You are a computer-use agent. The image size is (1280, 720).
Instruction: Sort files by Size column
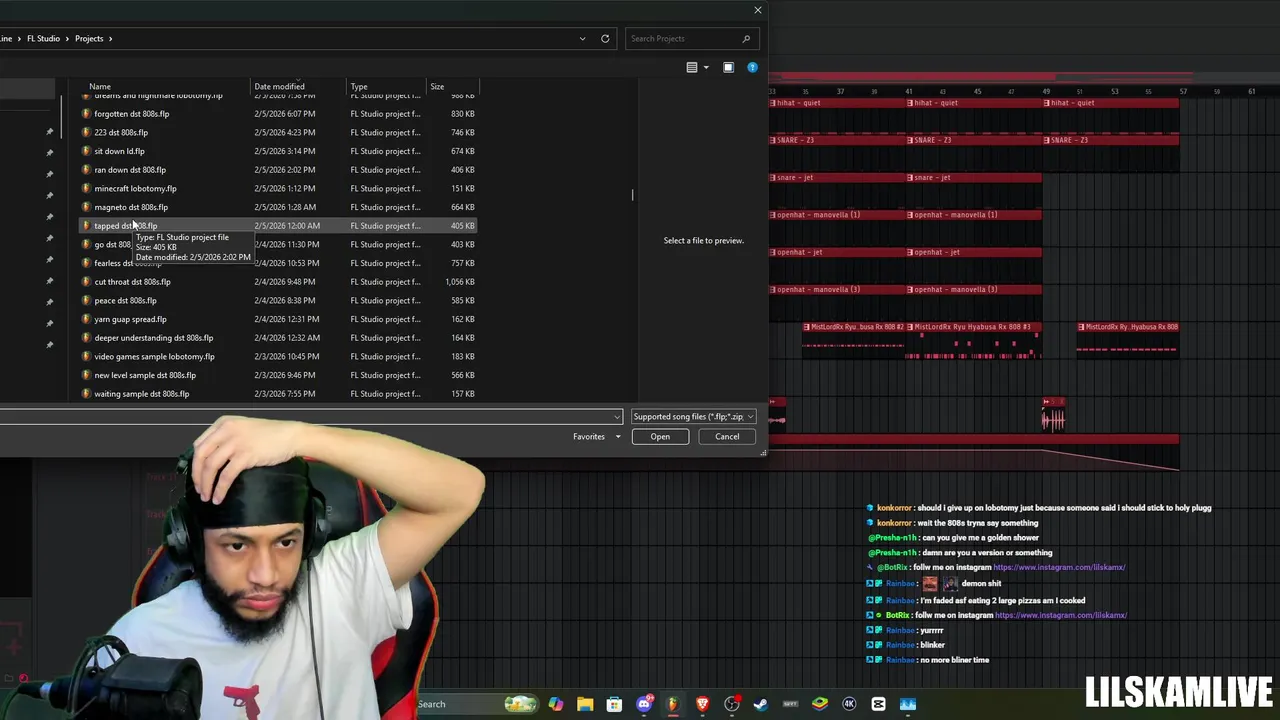437,86
